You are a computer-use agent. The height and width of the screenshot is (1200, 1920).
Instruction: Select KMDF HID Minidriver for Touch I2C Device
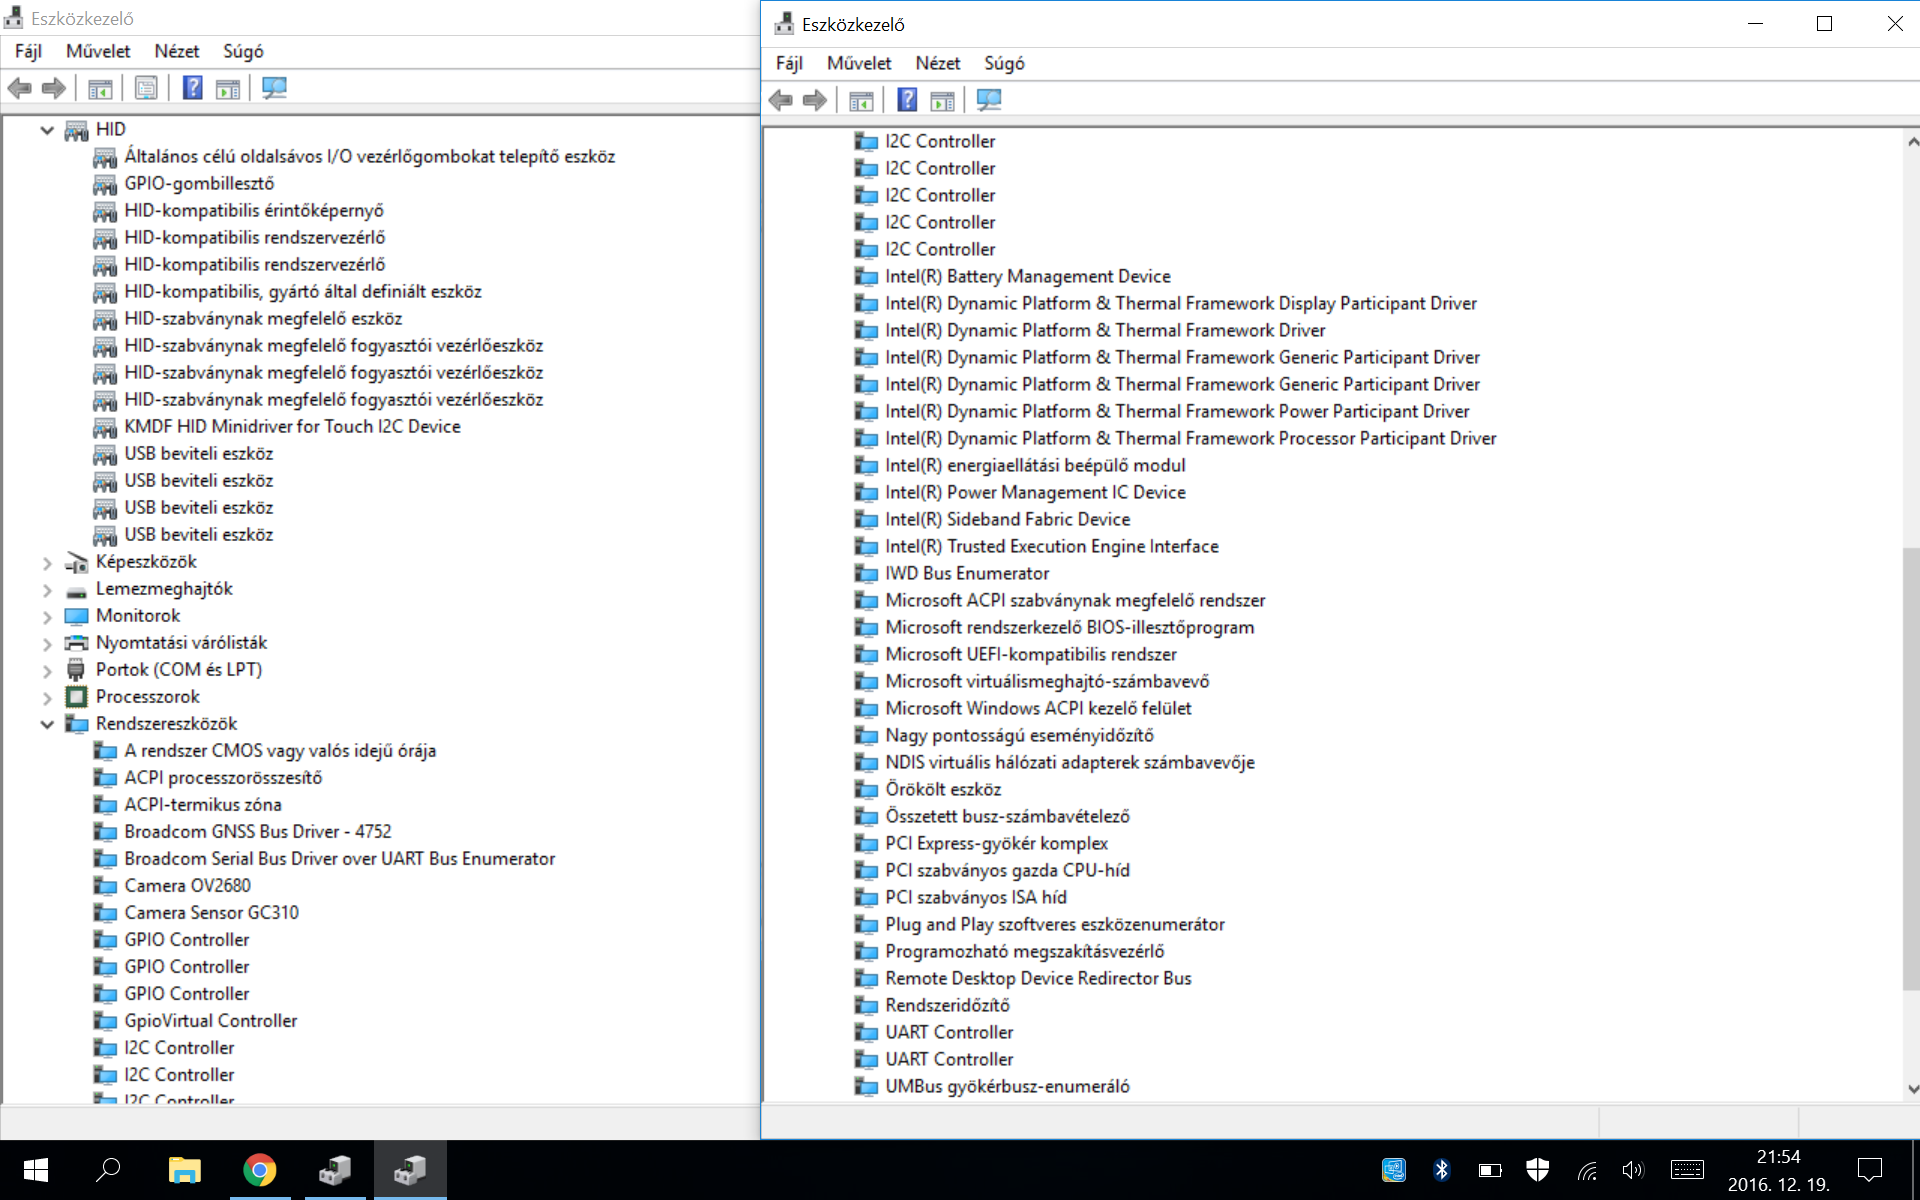292,426
